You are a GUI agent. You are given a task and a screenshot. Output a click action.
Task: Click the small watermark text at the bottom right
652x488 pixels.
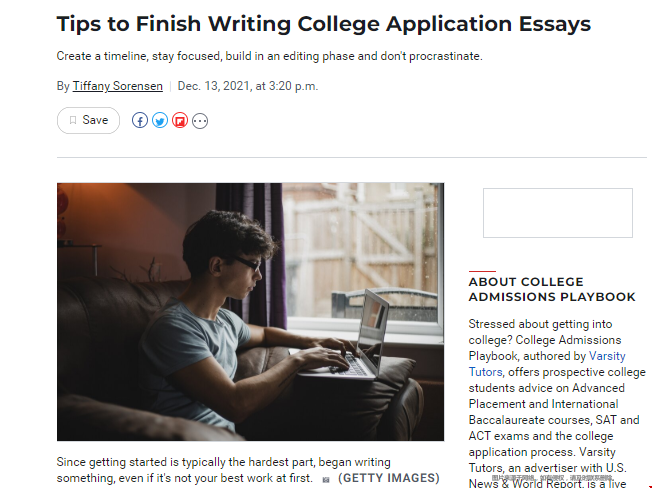[552, 478]
